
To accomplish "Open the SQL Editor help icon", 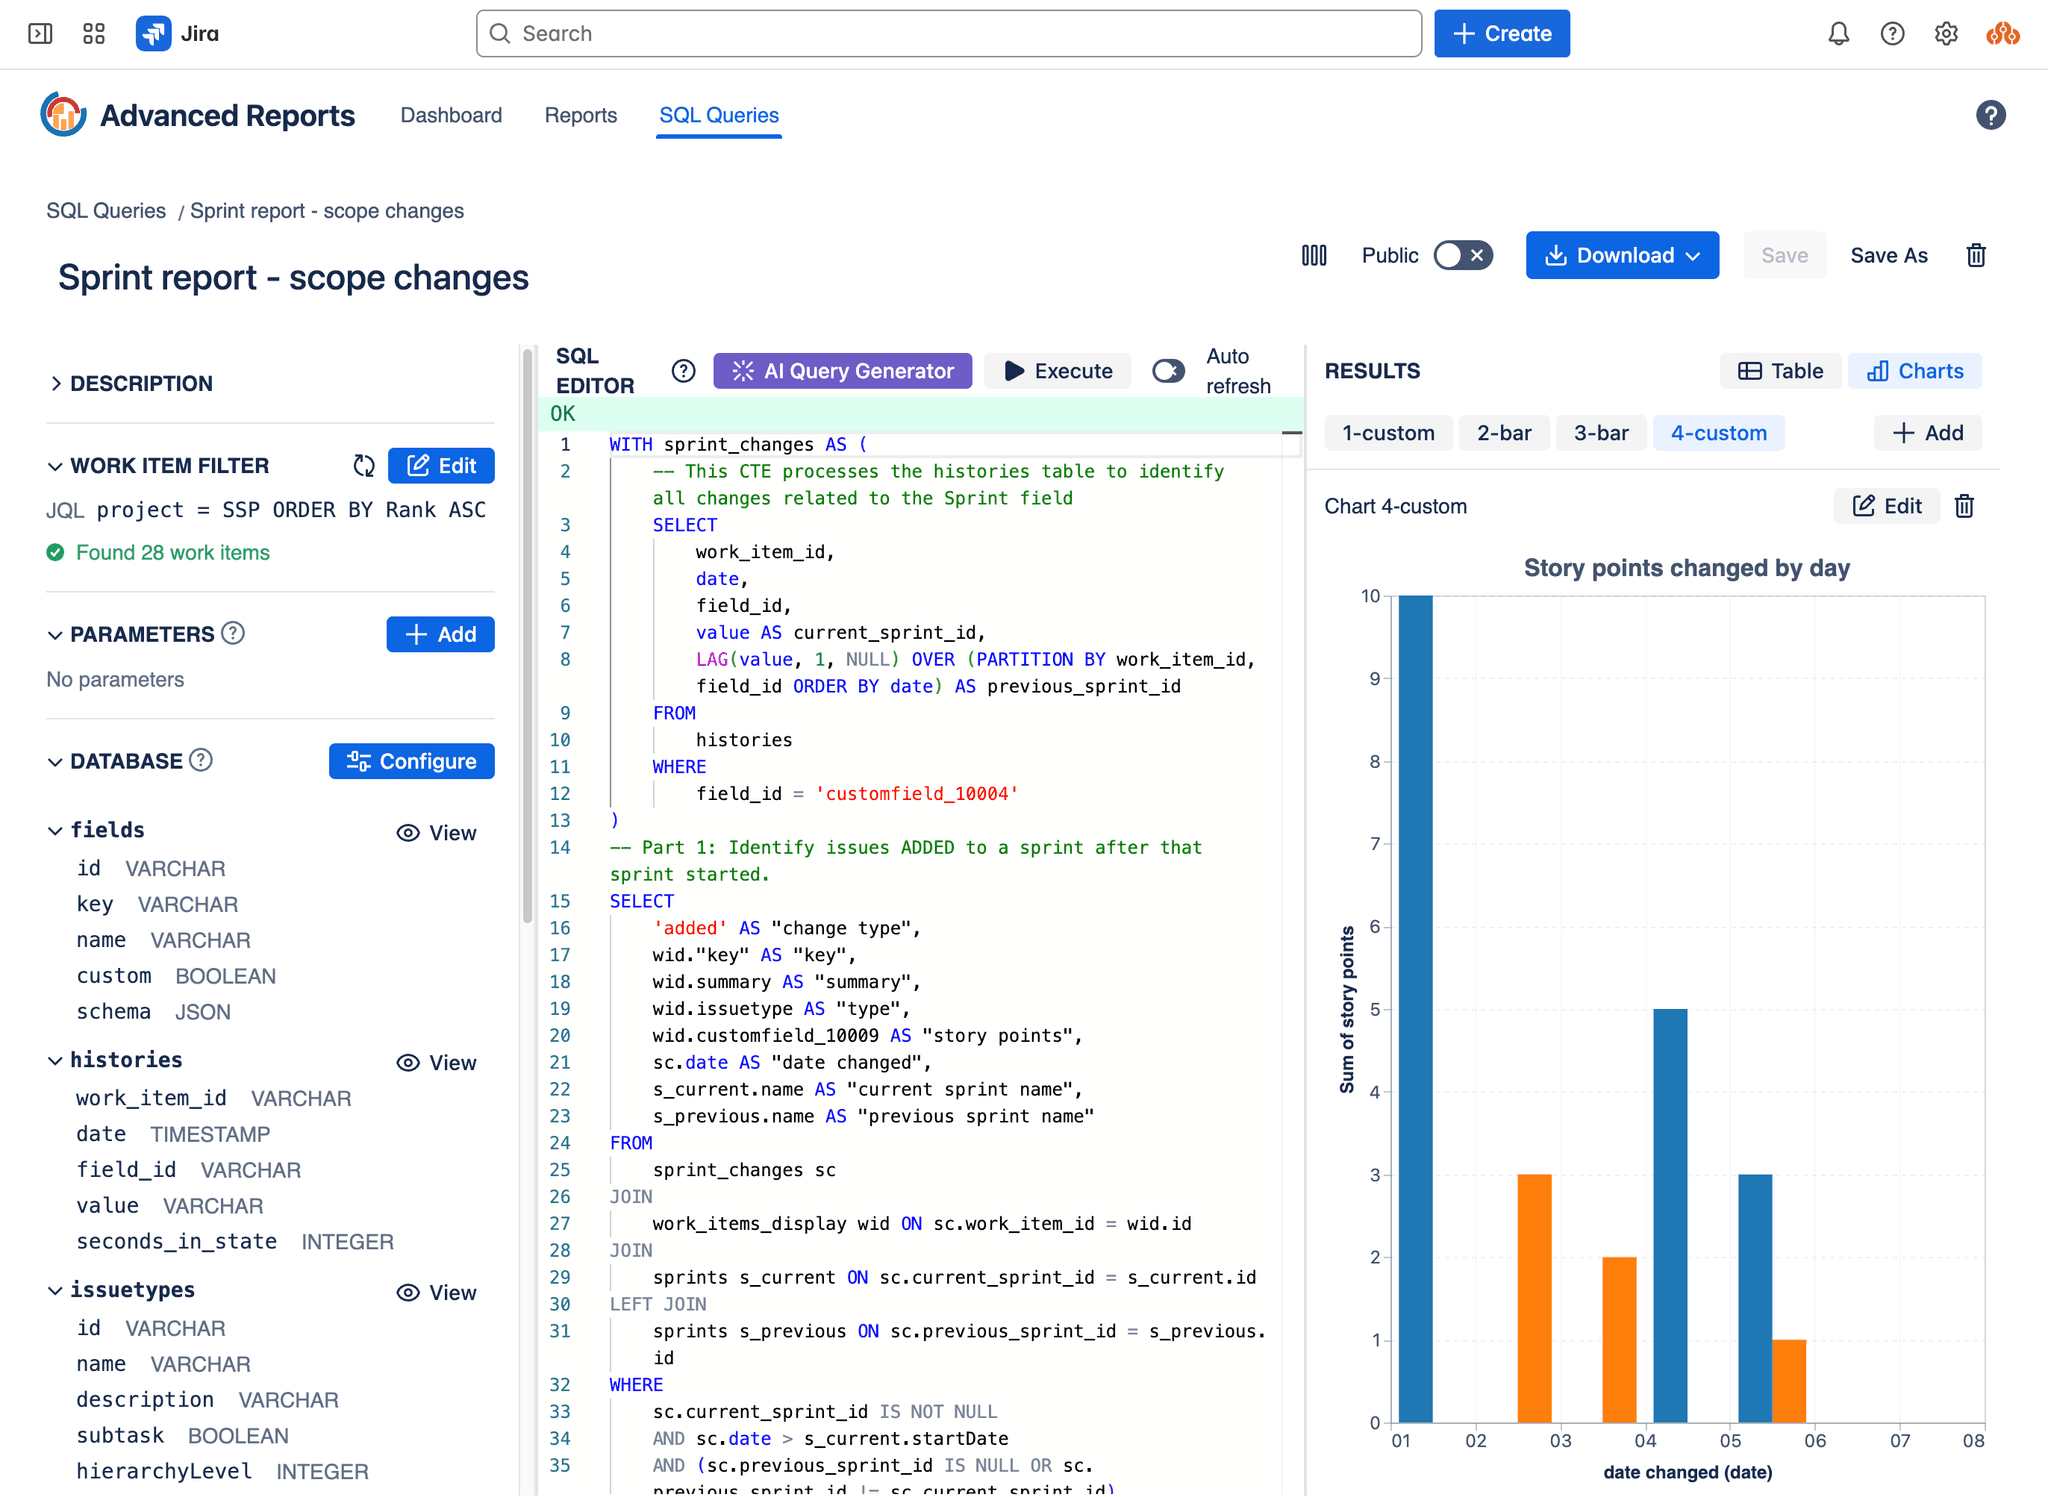I will click(683, 371).
